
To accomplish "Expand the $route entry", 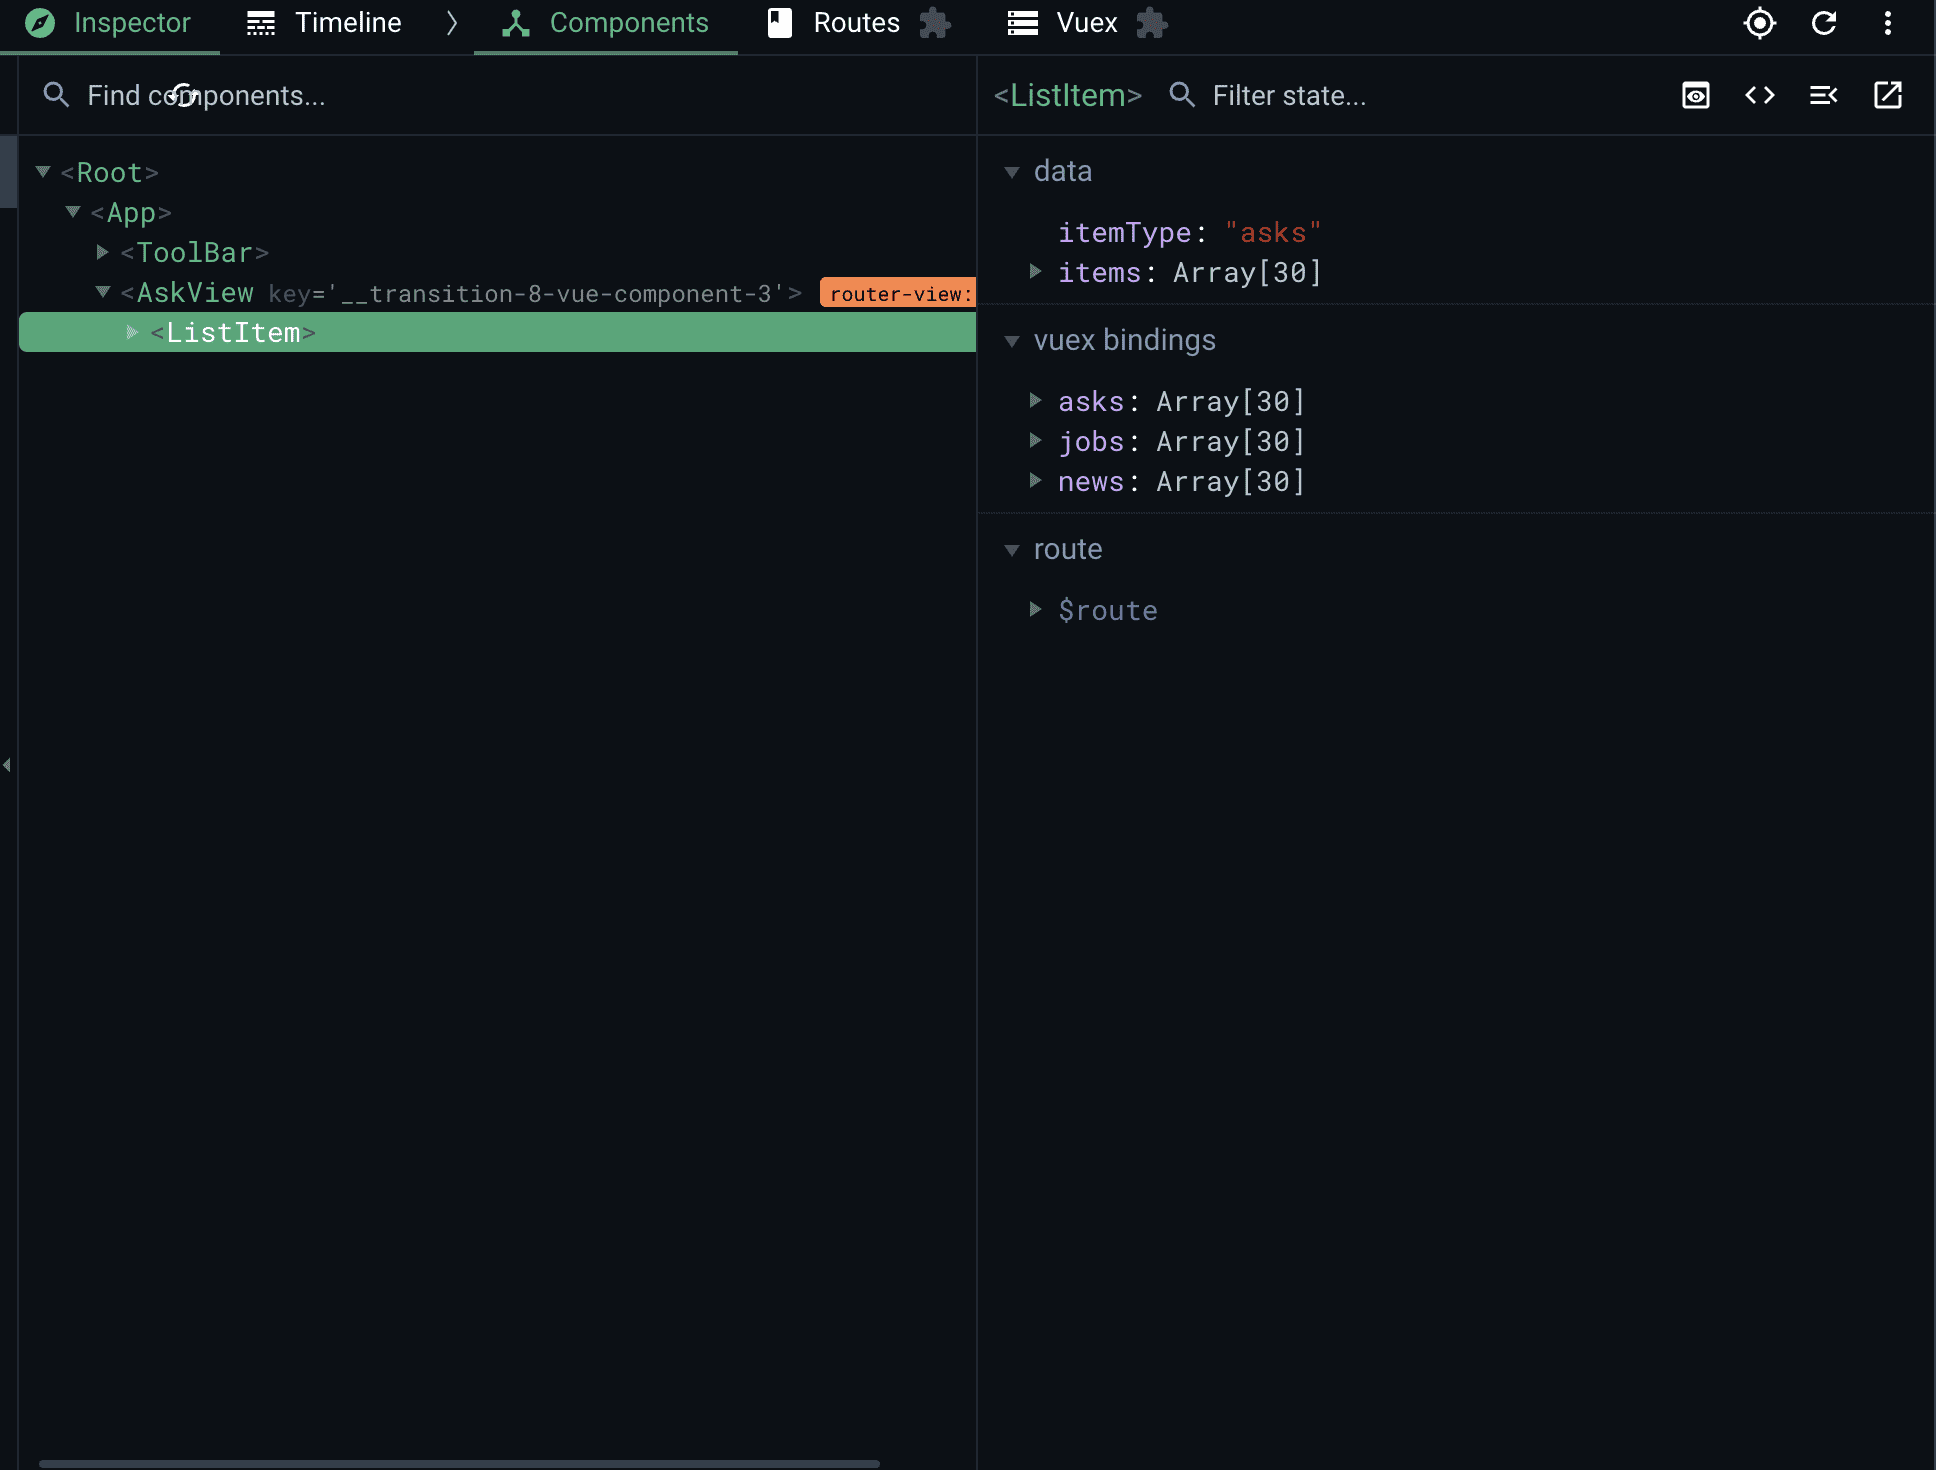I will [1036, 610].
